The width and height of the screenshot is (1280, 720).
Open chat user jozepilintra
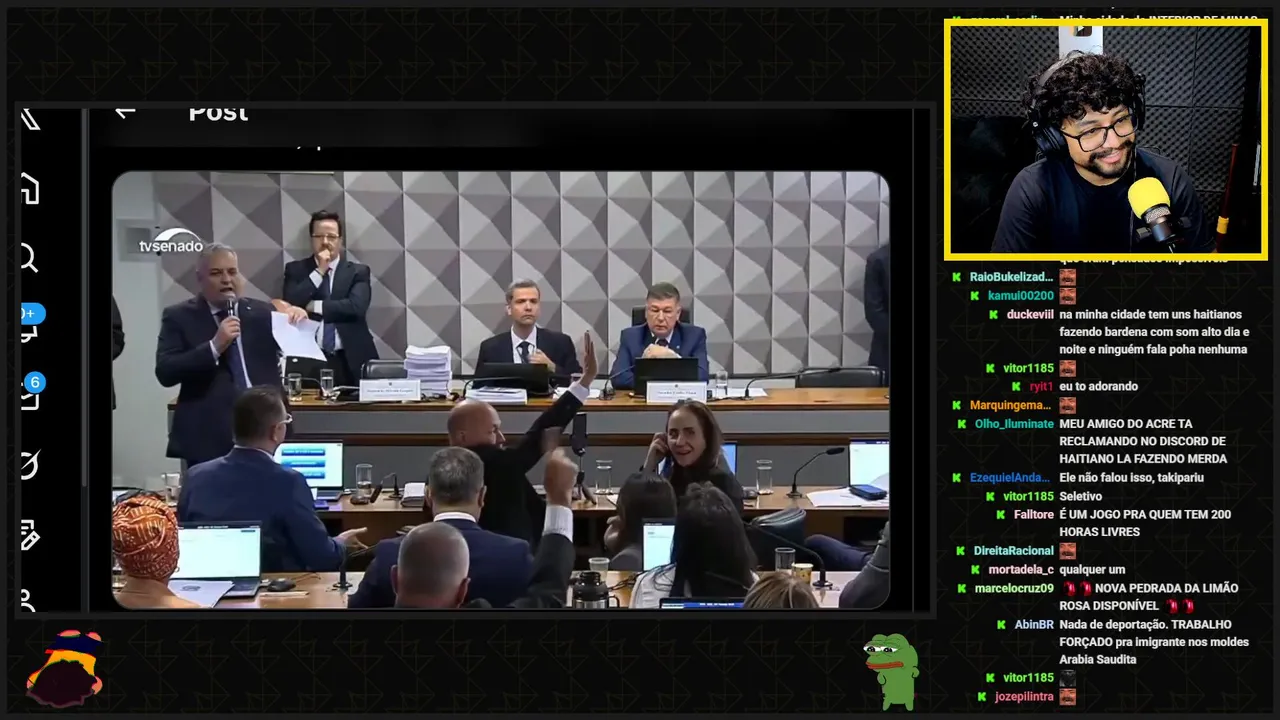coord(1024,697)
